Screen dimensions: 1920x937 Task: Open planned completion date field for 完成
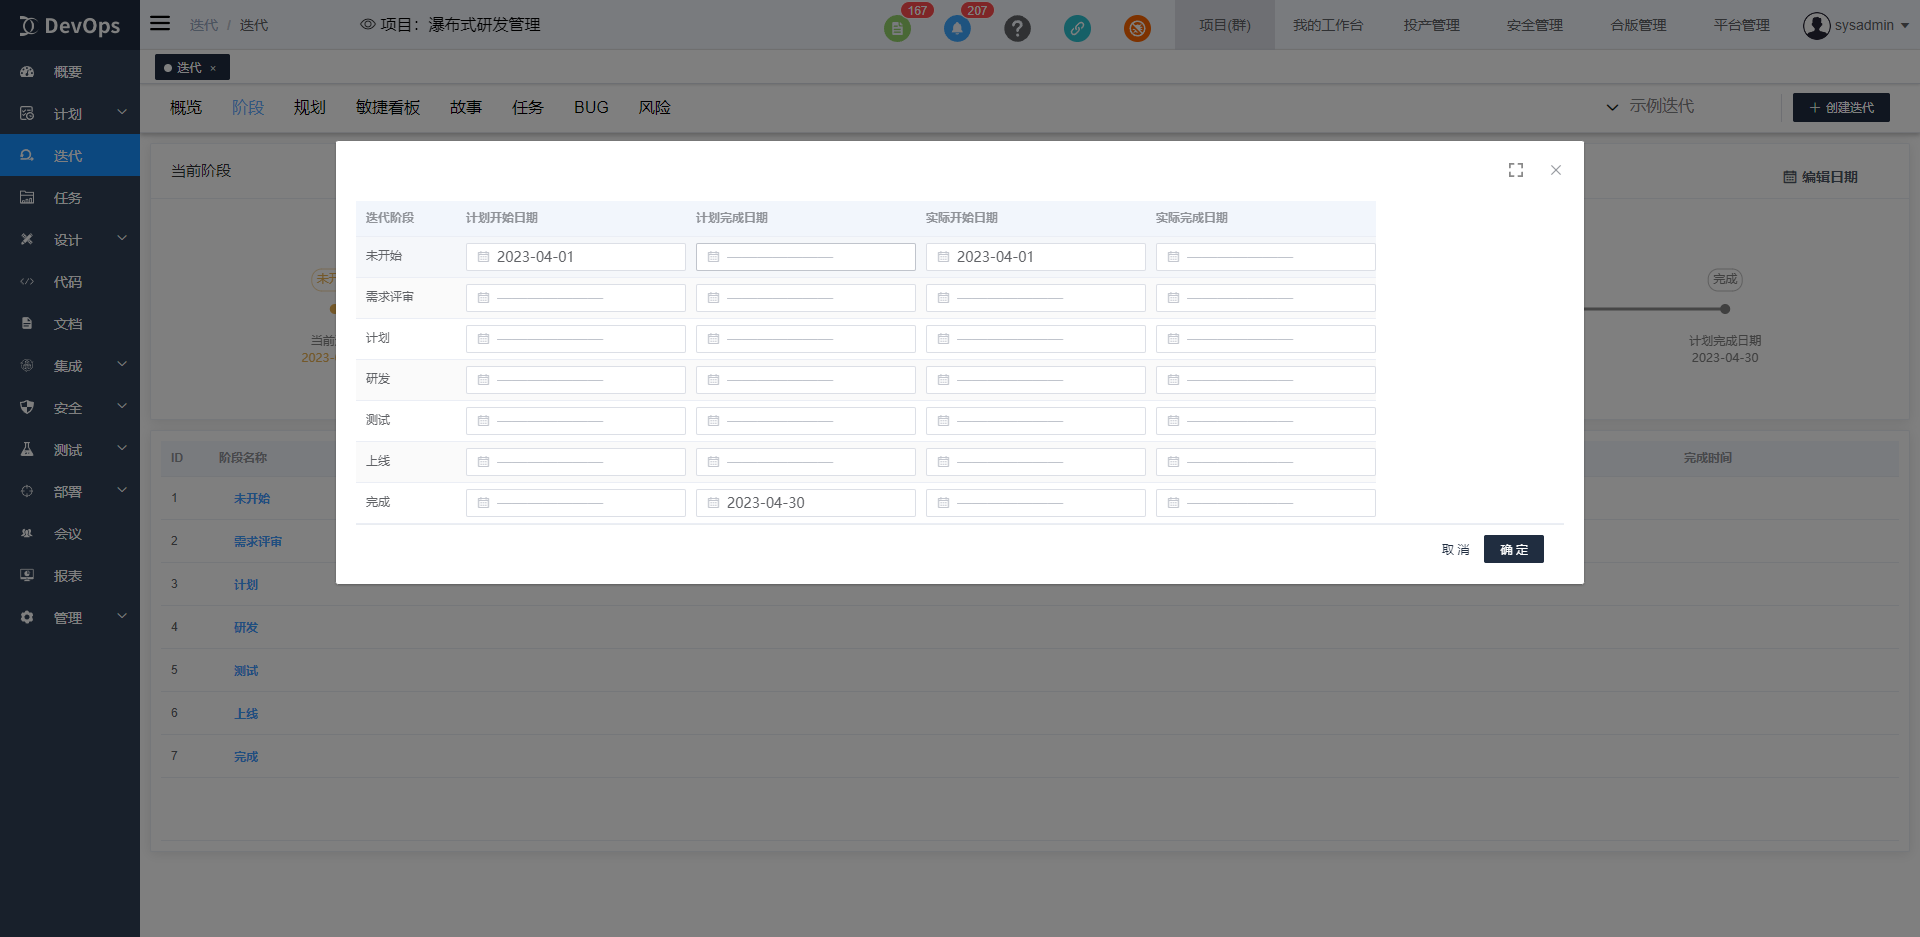pos(806,503)
